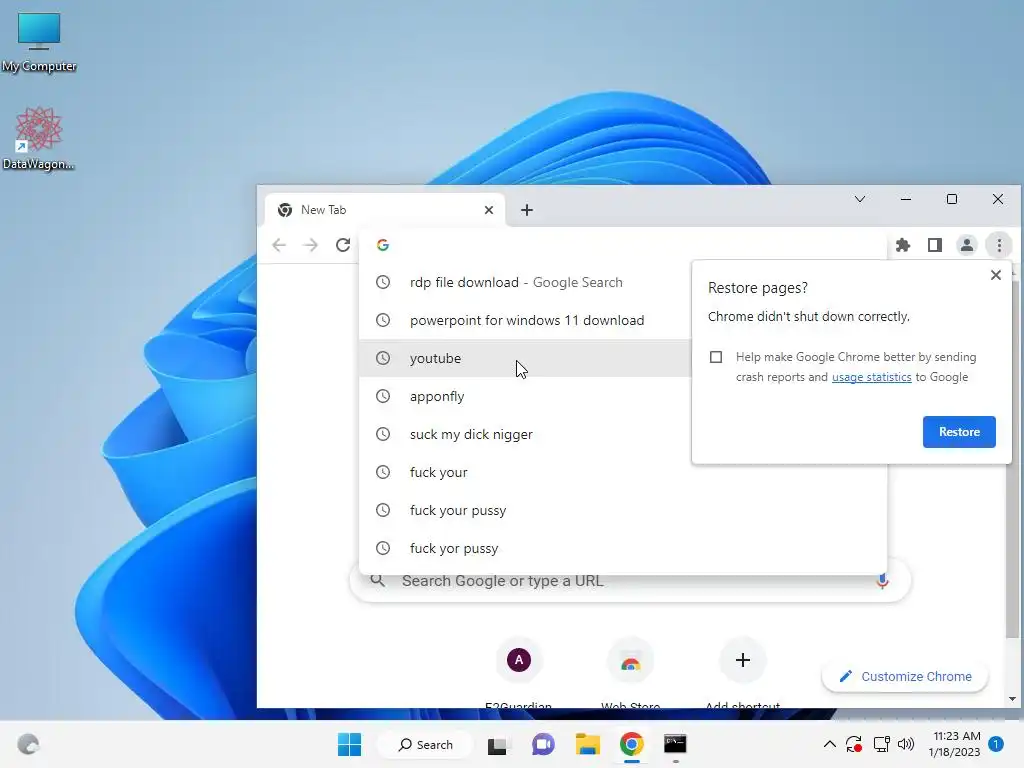Viewport: 1024px width, 768px height.
Task: Click the search magnifier in Google box
Action: (377, 580)
